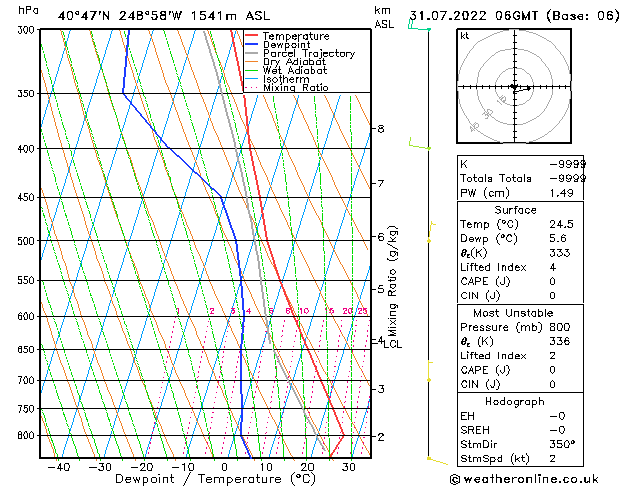Click the yellow wind barb at the chart bottom
This screenshot has width=629, height=486.
436,459
